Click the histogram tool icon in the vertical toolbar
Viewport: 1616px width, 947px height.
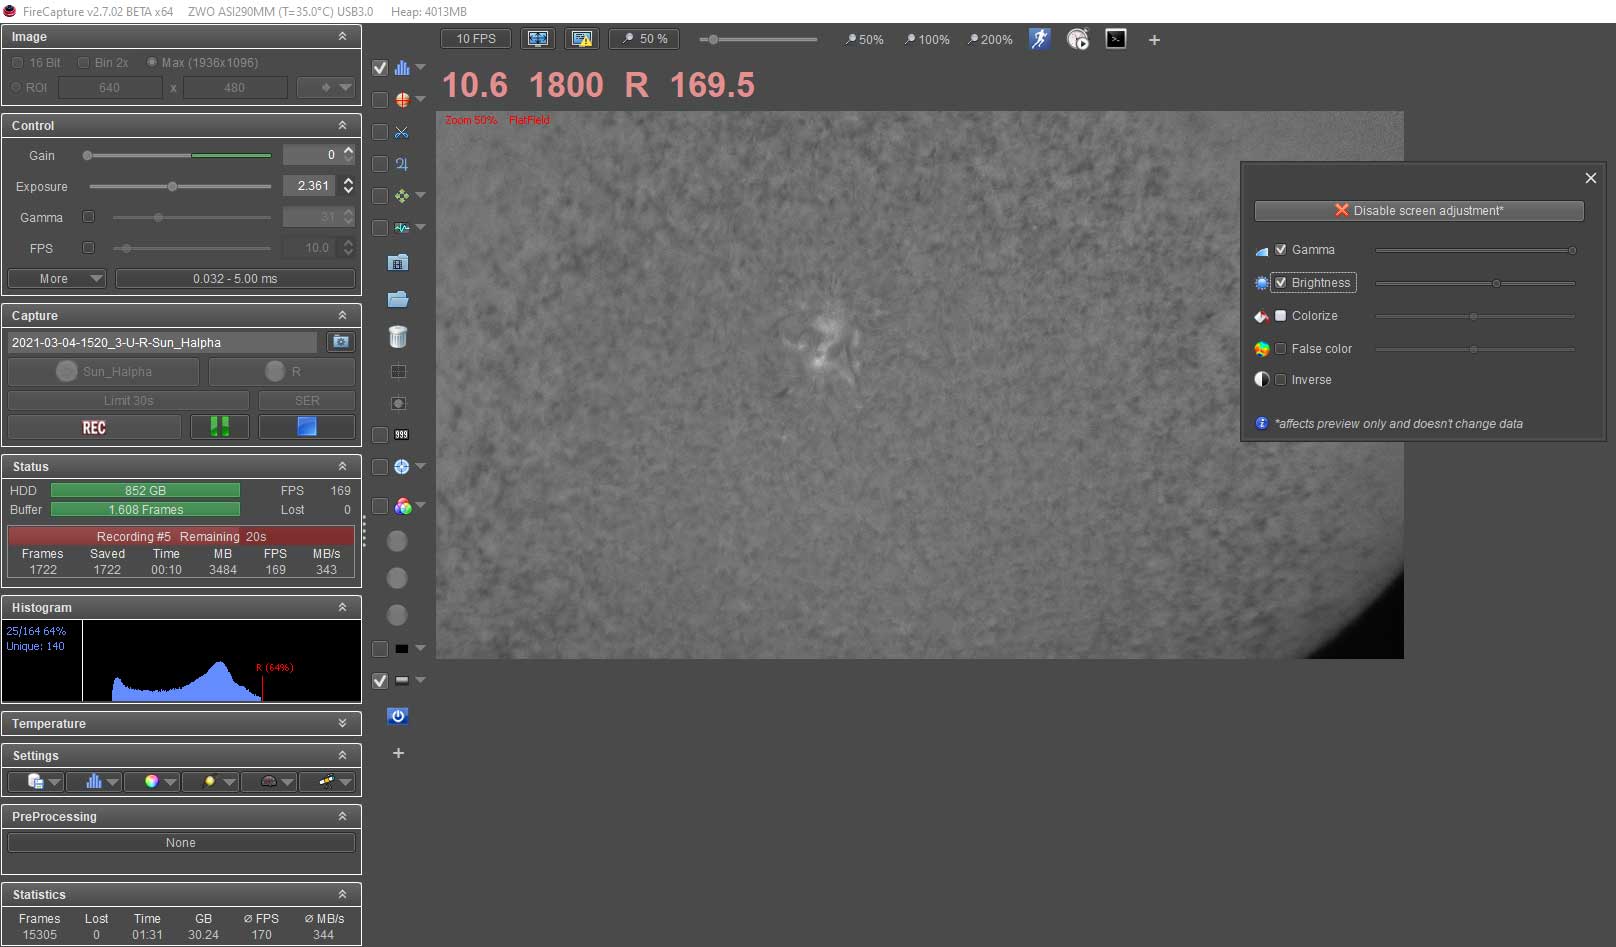click(402, 68)
